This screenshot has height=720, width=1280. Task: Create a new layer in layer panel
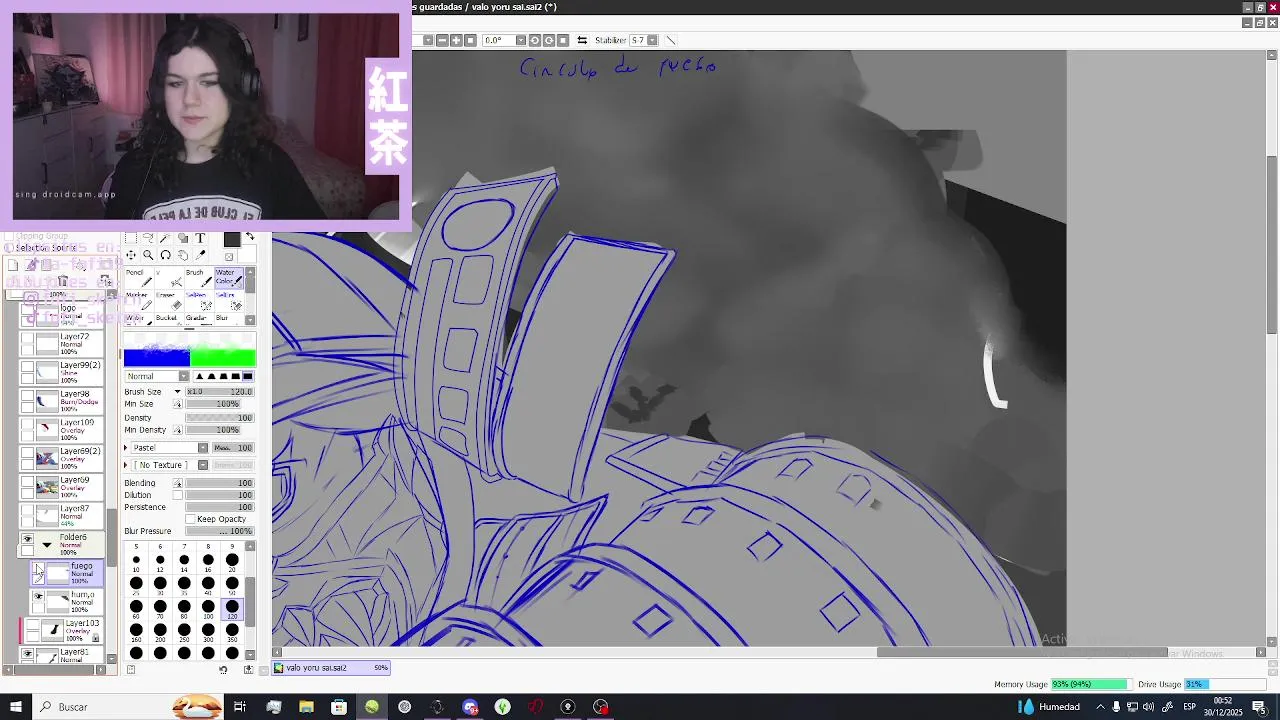13,264
